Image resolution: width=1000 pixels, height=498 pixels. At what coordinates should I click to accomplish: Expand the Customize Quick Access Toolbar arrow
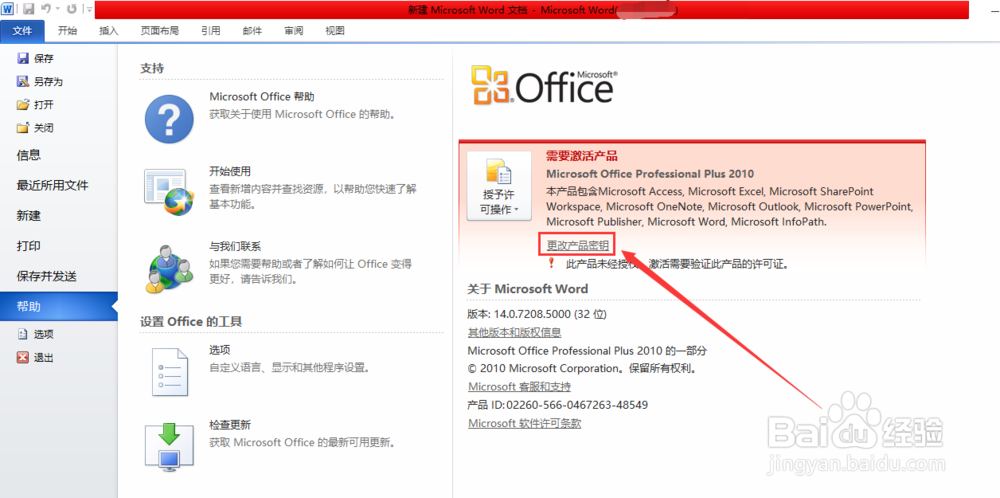point(88,10)
